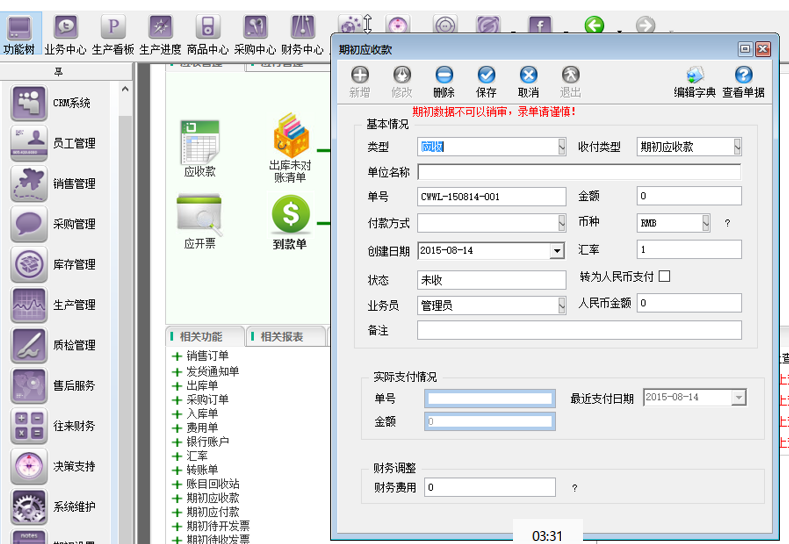Expand the 类型 dropdown
789x544 pixels.
pyautogui.click(x=562, y=146)
